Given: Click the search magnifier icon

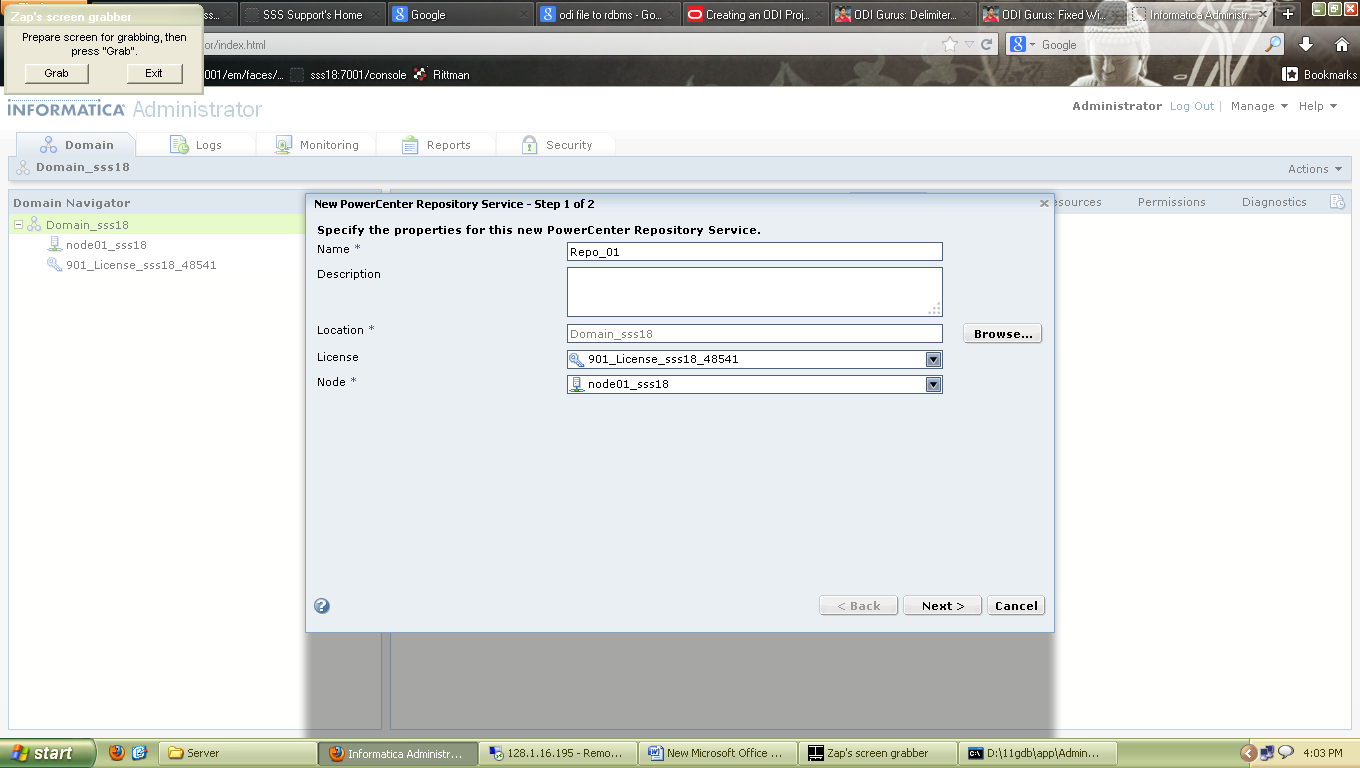Looking at the screenshot, I should 1273,44.
